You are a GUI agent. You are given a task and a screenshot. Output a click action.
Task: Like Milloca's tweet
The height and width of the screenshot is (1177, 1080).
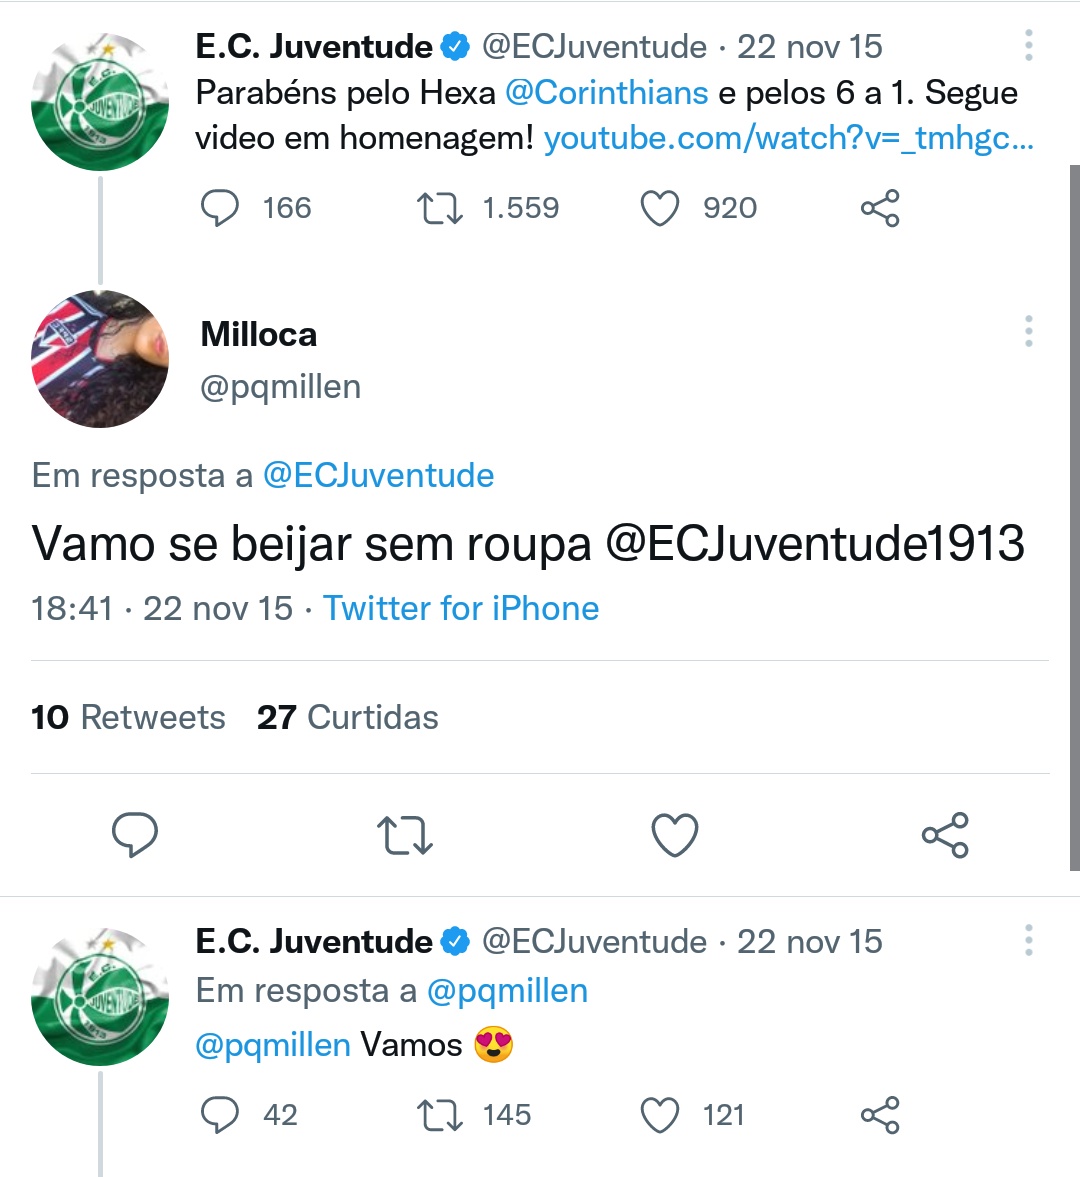675,835
